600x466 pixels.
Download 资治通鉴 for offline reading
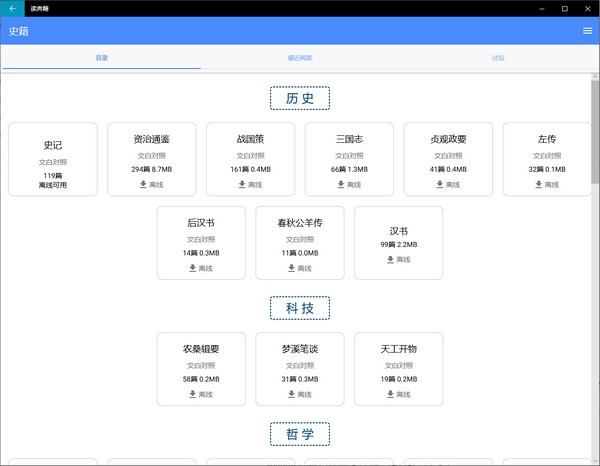[151, 184]
